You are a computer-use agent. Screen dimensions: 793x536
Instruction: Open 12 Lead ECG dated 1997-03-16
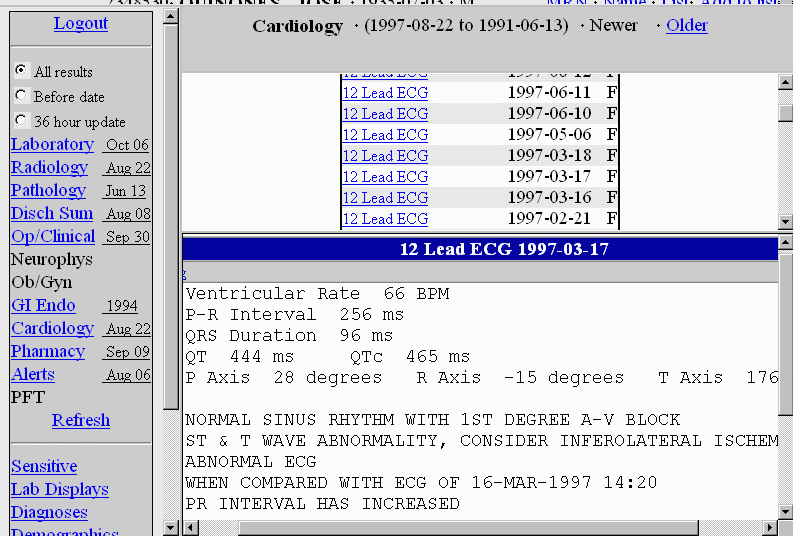385,197
